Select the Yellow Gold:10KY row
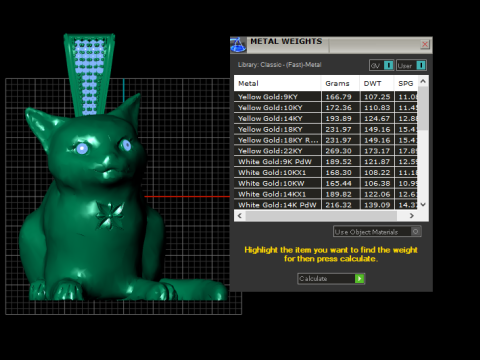The image size is (480, 360). 326,108
